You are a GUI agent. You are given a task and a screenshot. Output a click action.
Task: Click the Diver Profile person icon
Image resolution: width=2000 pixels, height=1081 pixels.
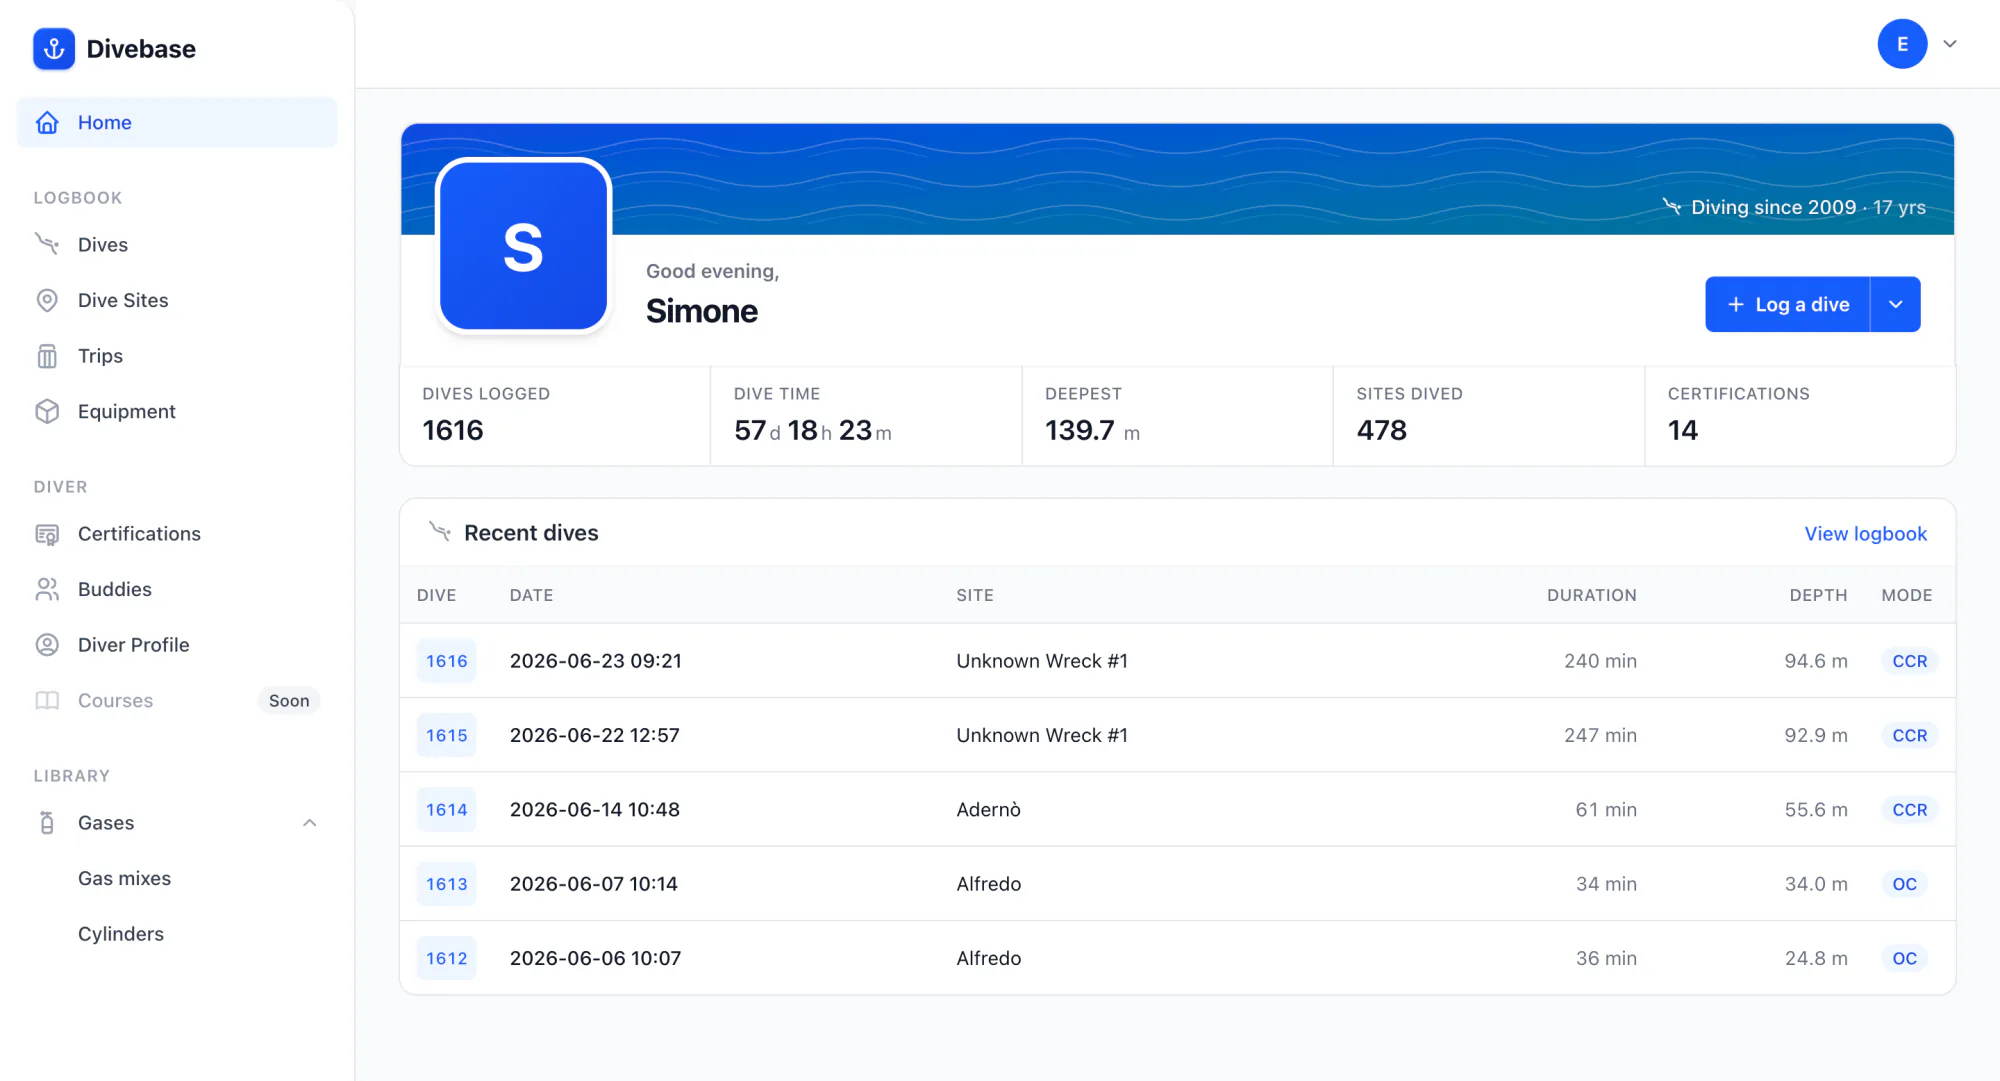tap(47, 645)
